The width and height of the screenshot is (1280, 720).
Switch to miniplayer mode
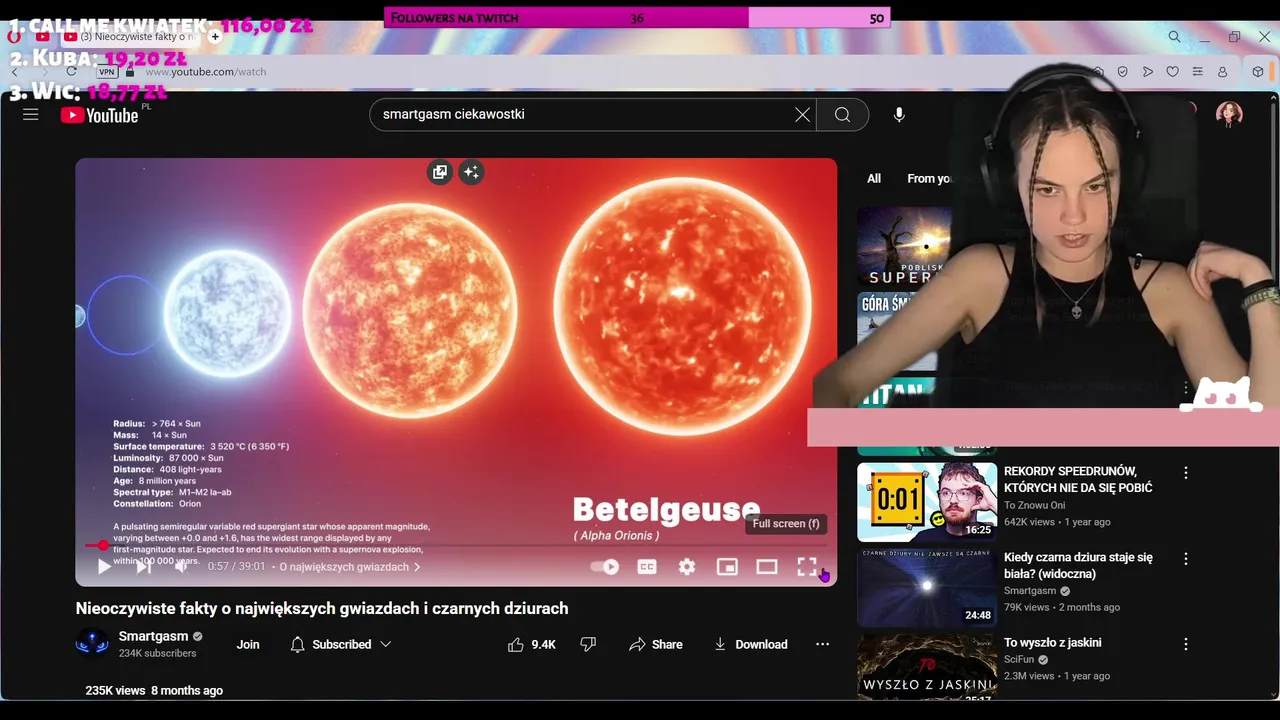(727, 567)
